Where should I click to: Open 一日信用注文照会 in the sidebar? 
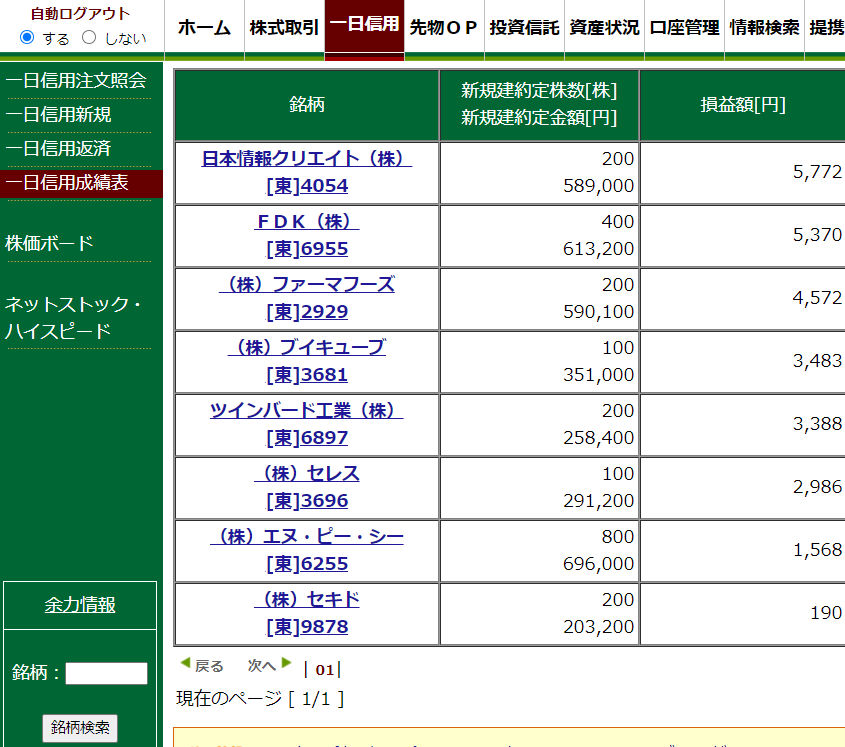tap(76, 80)
